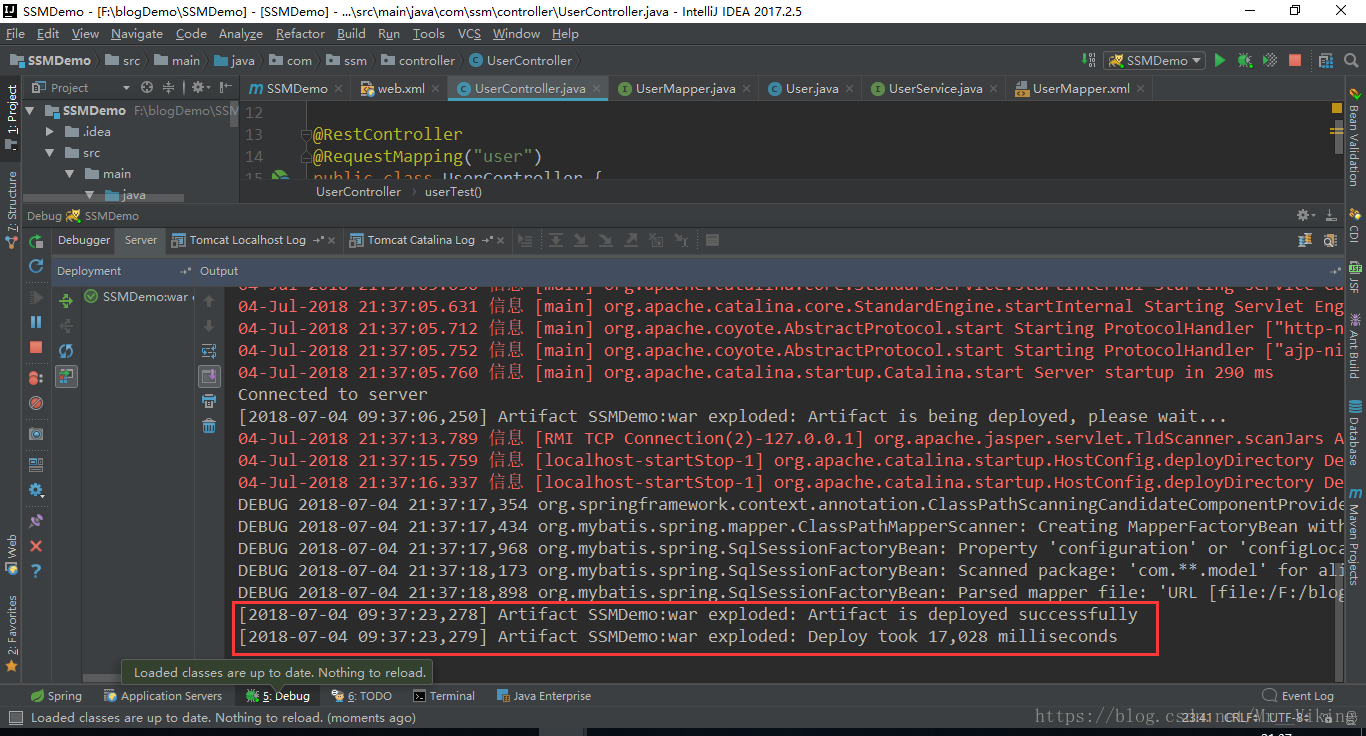The height and width of the screenshot is (736, 1366).
Task: Open the Refactor menu
Action: point(300,34)
